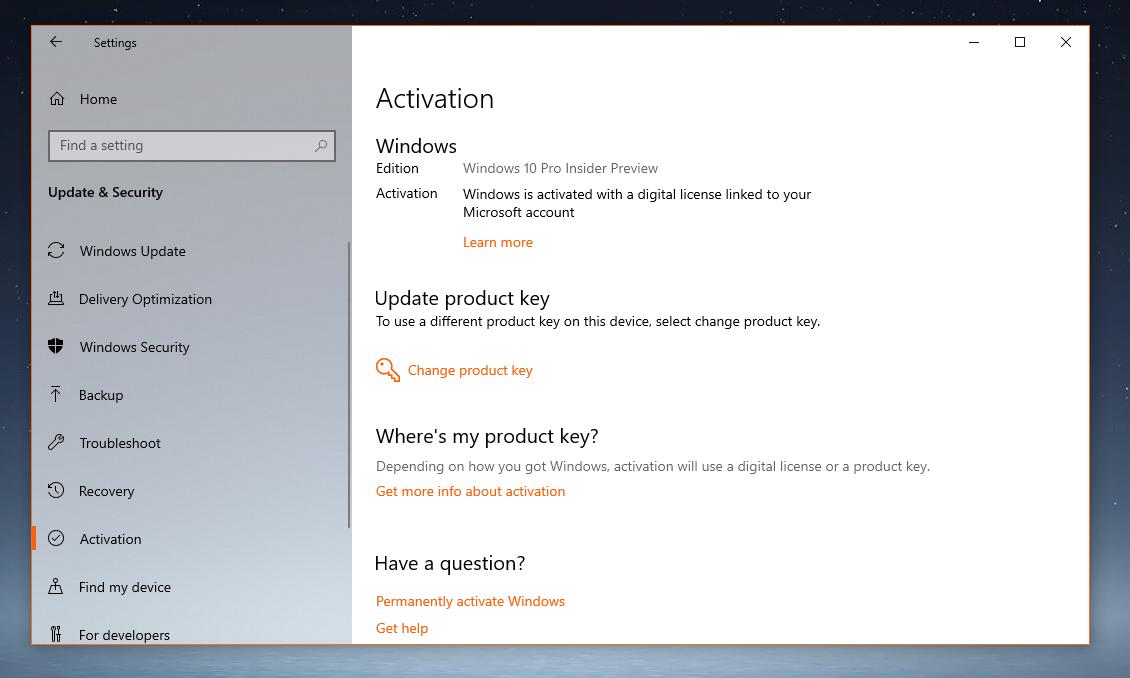Click the Recovery clock icon

(56, 491)
